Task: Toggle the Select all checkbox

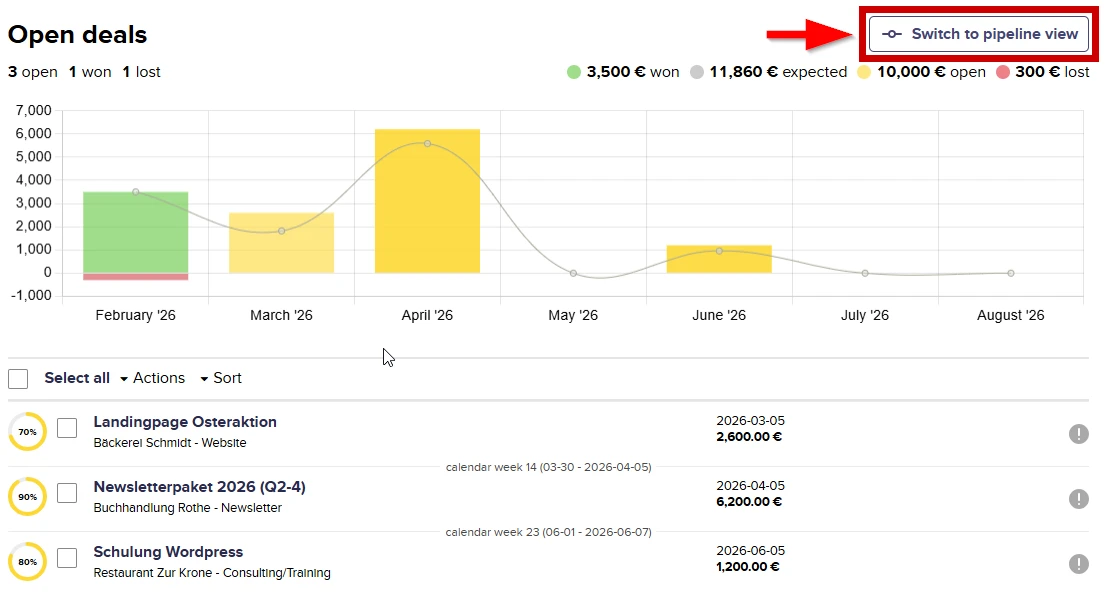Action: click(18, 379)
